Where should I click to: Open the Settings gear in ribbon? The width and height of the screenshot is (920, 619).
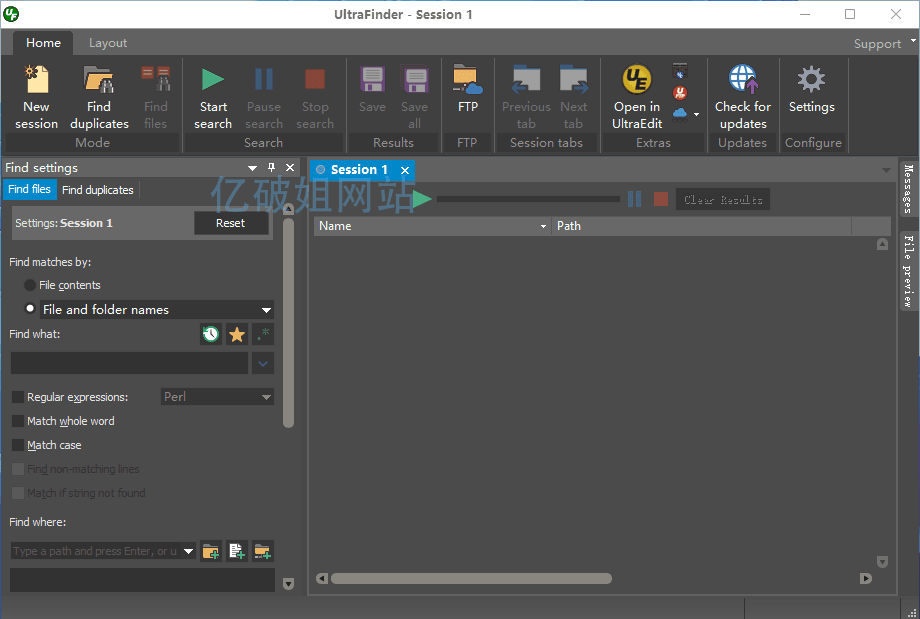tap(811, 89)
